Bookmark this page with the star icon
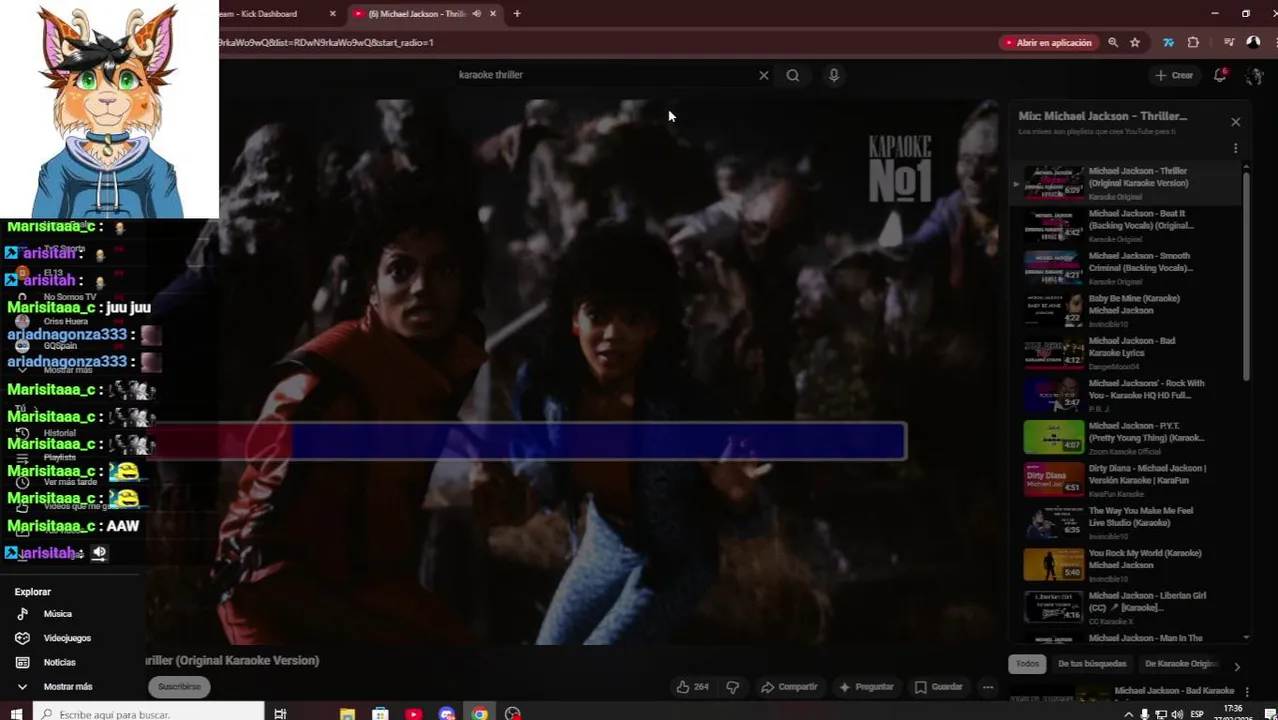The height and width of the screenshot is (720, 1278). pyautogui.click(x=1135, y=43)
